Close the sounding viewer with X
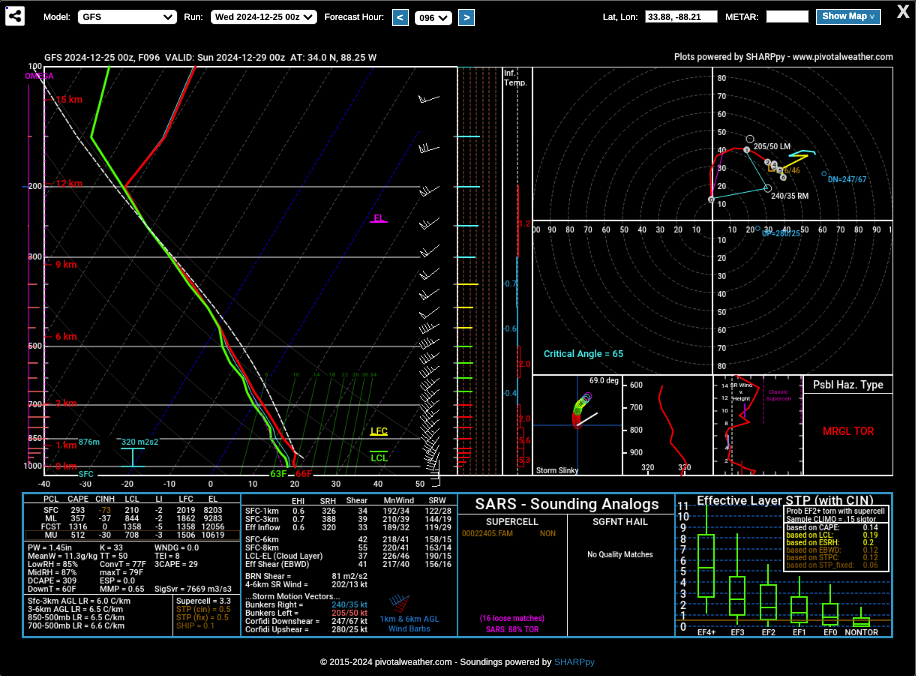 902,14
